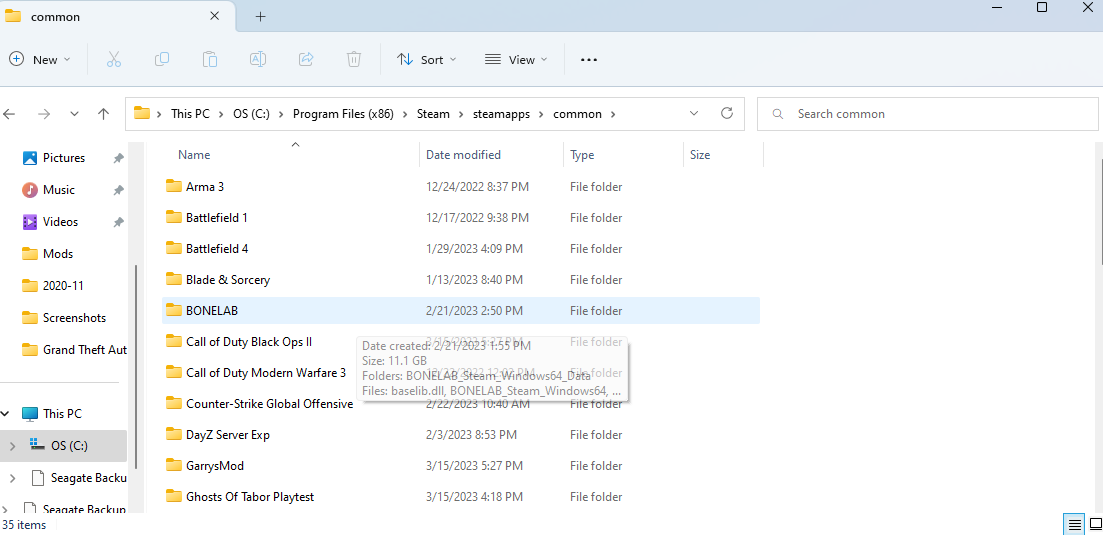Viewport: 1103px width, 535px height.
Task: Select the Blade & Sorcery folder
Action: pyautogui.click(x=461, y=280)
